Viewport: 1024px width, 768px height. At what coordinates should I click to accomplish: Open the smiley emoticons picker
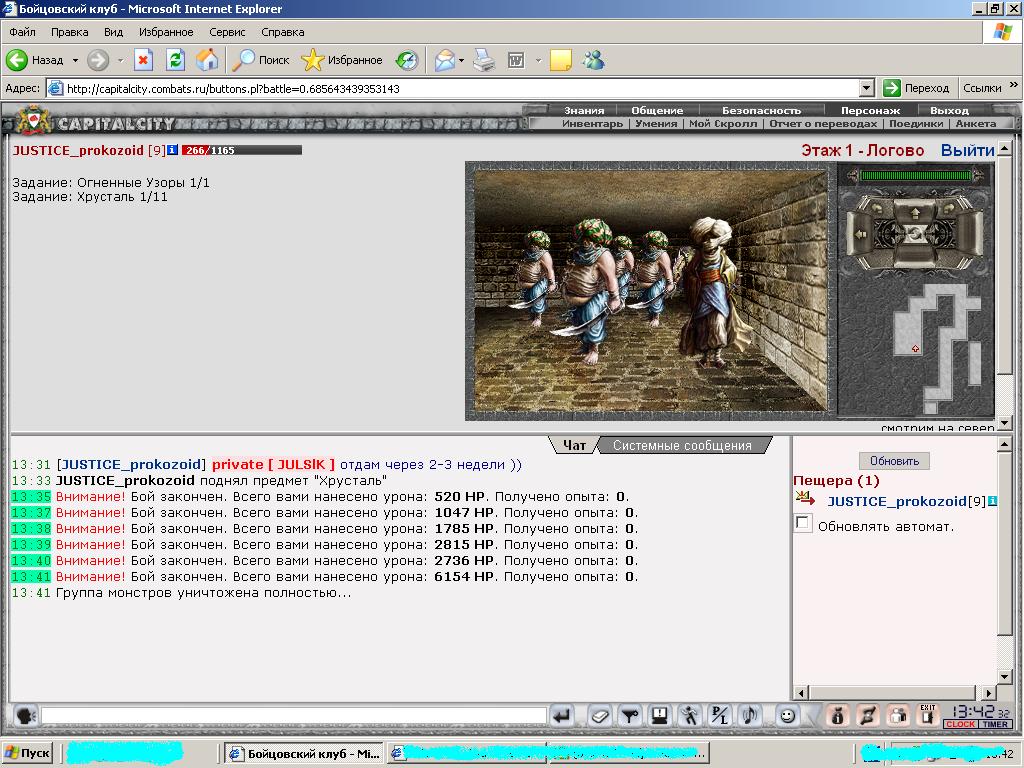[x=788, y=716]
